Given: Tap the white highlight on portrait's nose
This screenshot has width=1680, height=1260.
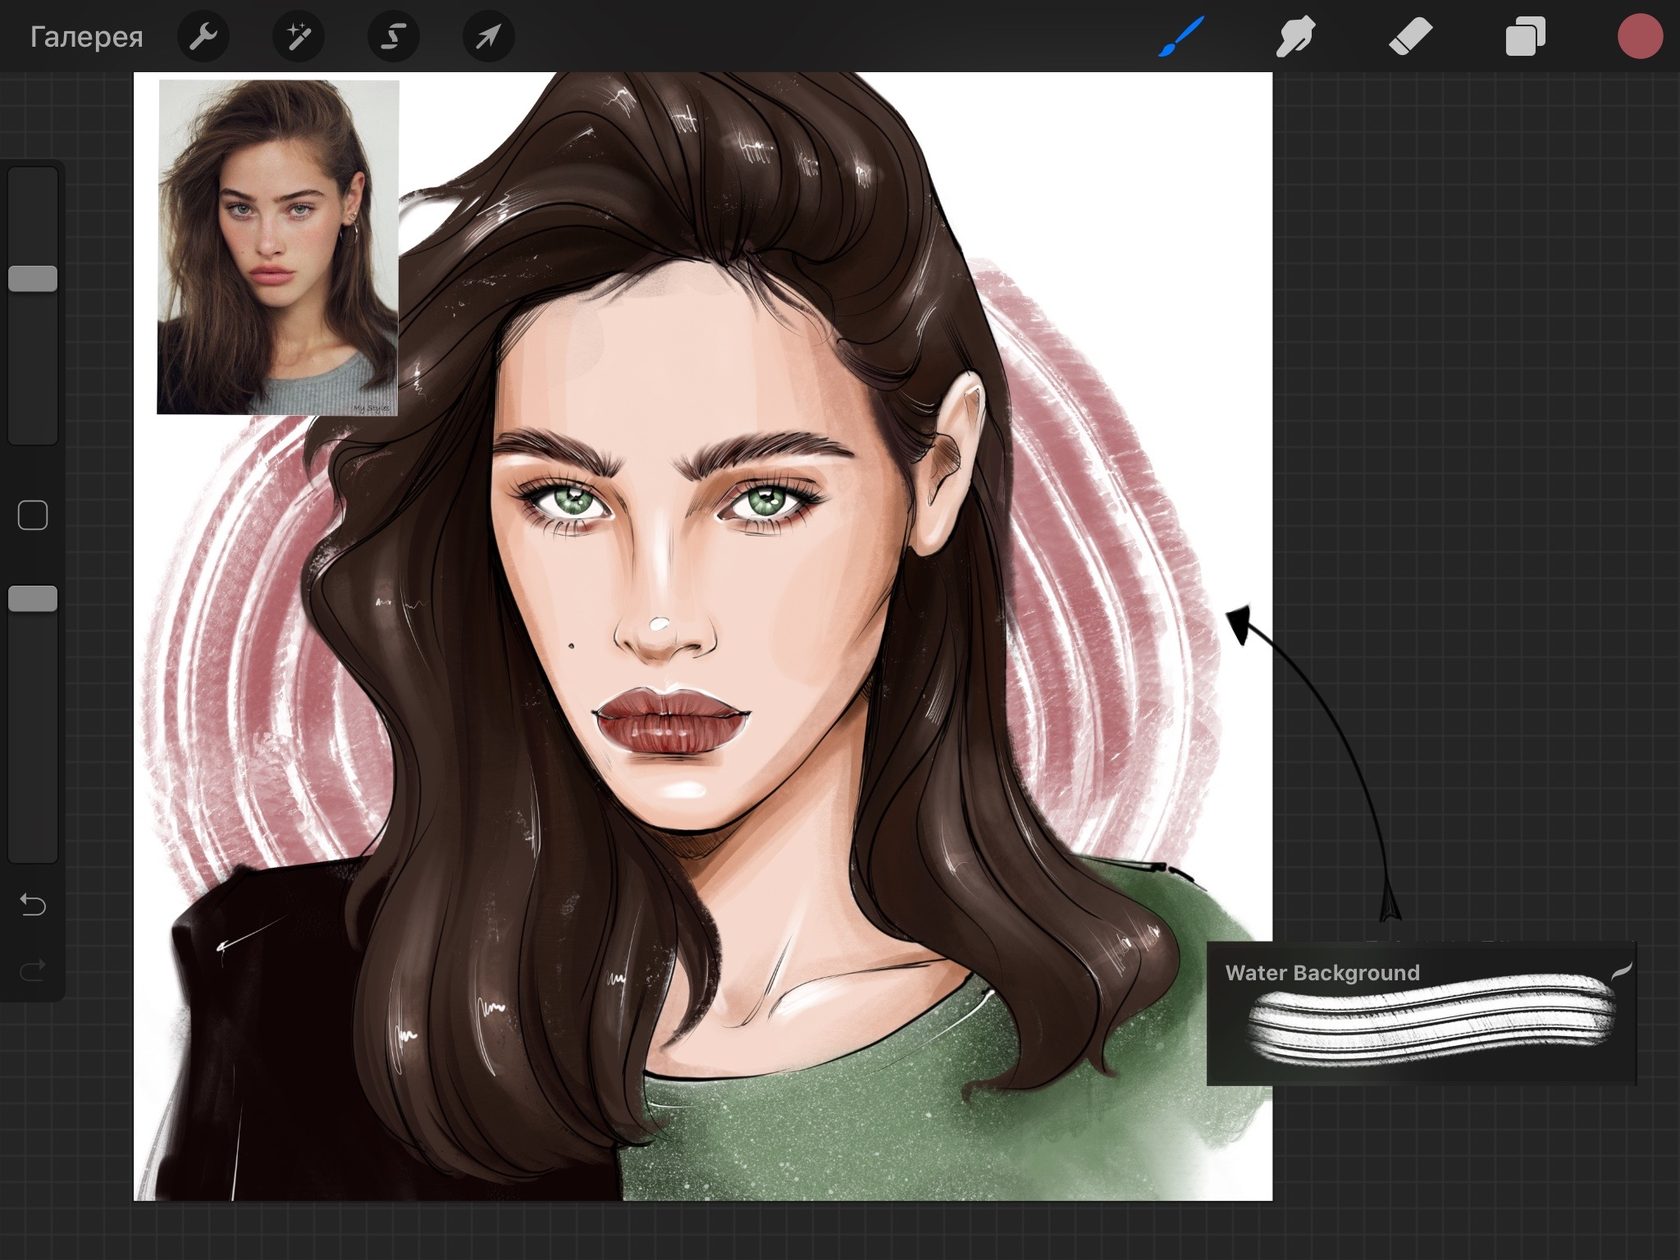Looking at the screenshot, I should tap(659, 626).
